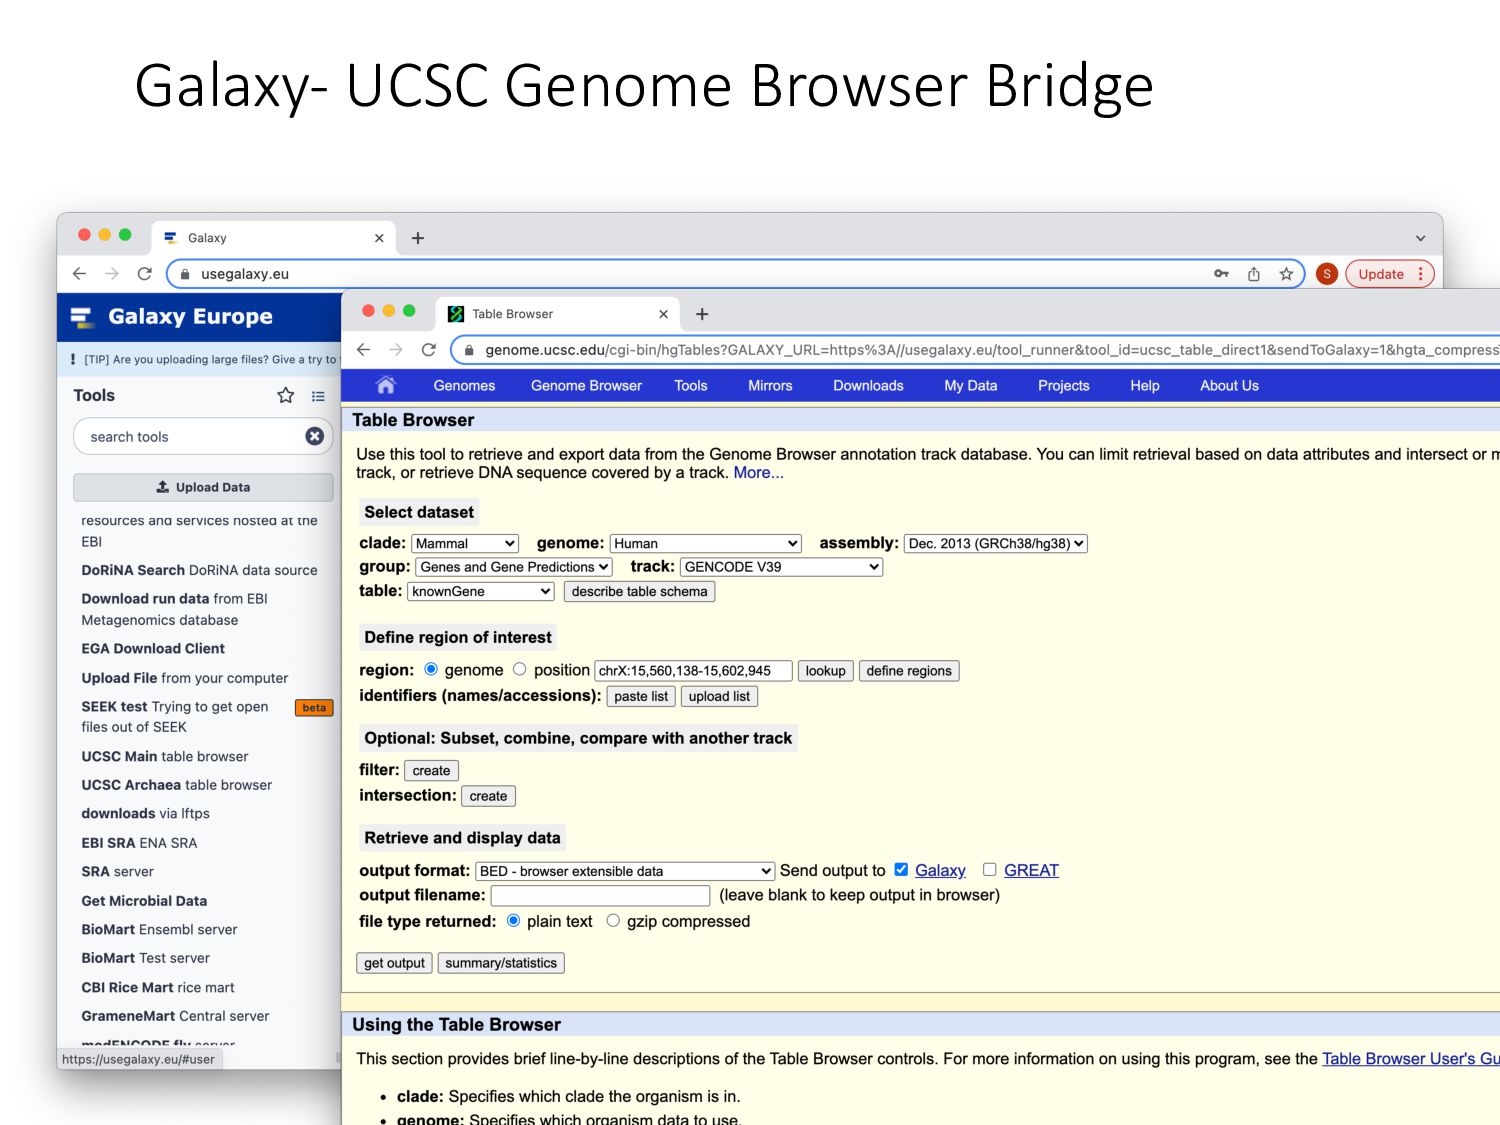Open new tab next to Table Browser tab

pos(702,314)
